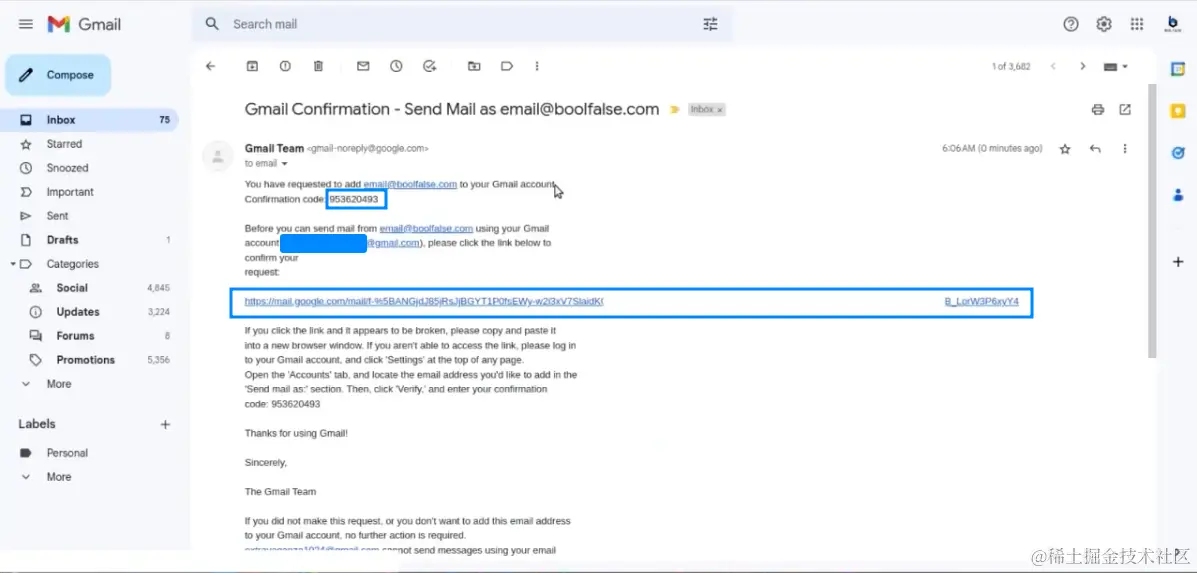
Task: Get add-ons with side panel plus
Action: coord(1178,262)
